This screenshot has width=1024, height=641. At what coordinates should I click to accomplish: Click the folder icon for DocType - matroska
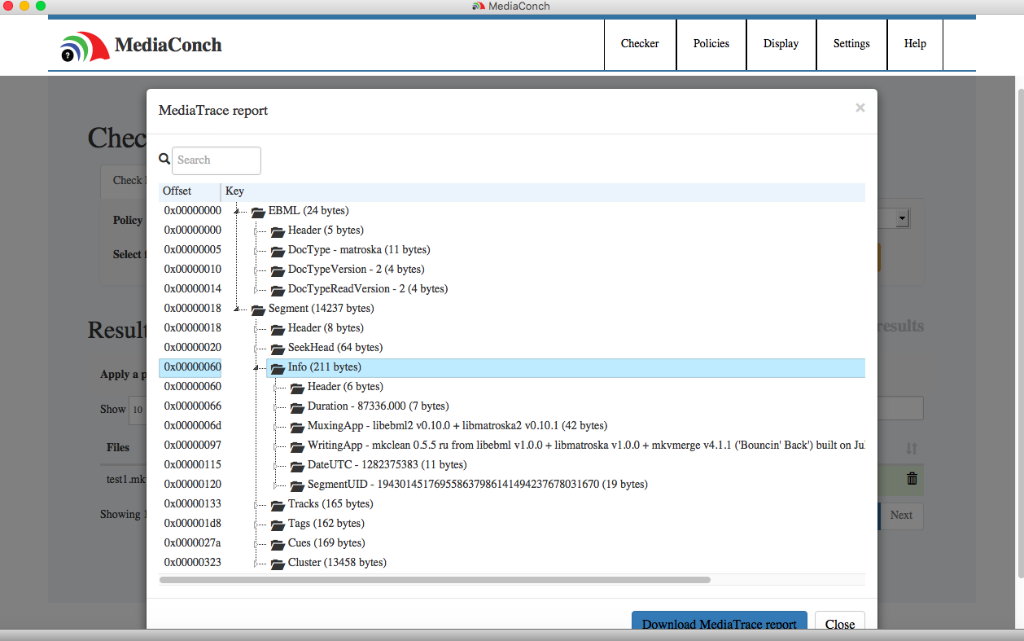[278, 251]
